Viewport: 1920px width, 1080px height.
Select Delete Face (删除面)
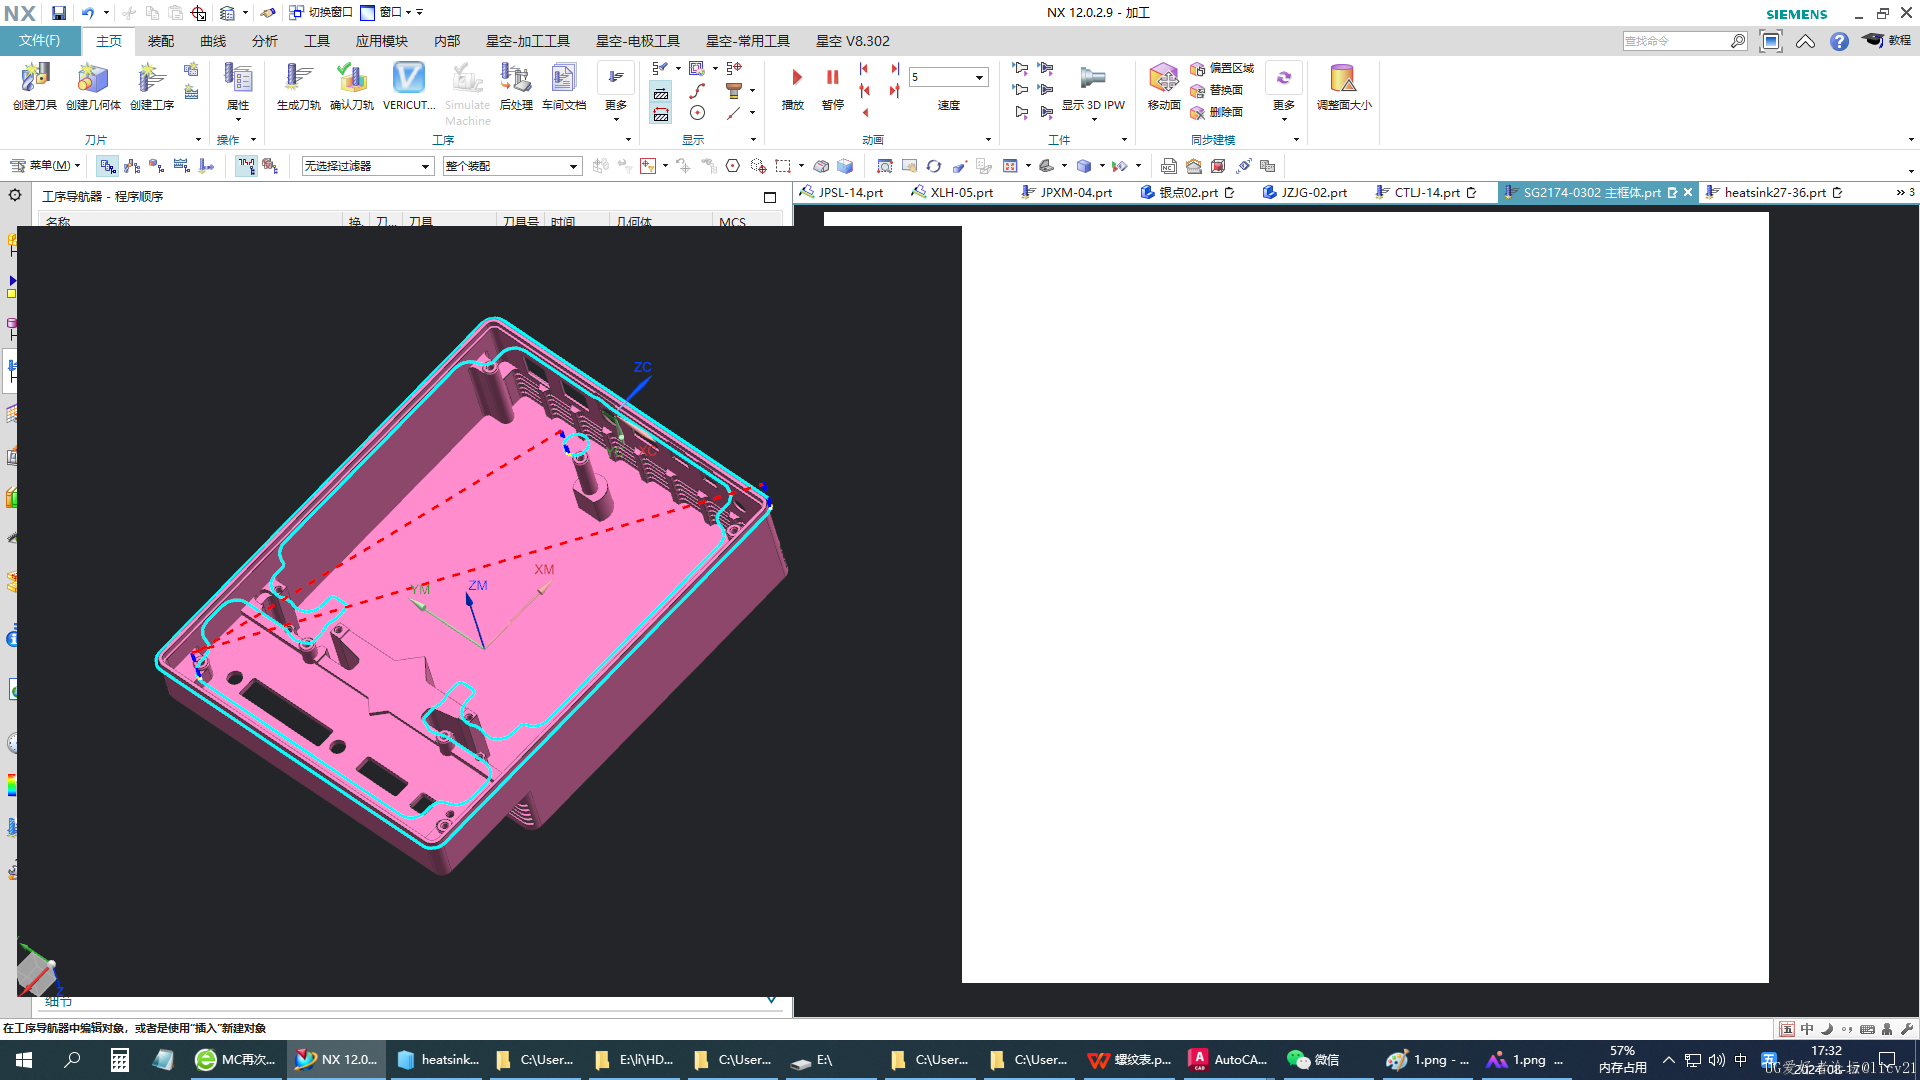pos(1217,112)
